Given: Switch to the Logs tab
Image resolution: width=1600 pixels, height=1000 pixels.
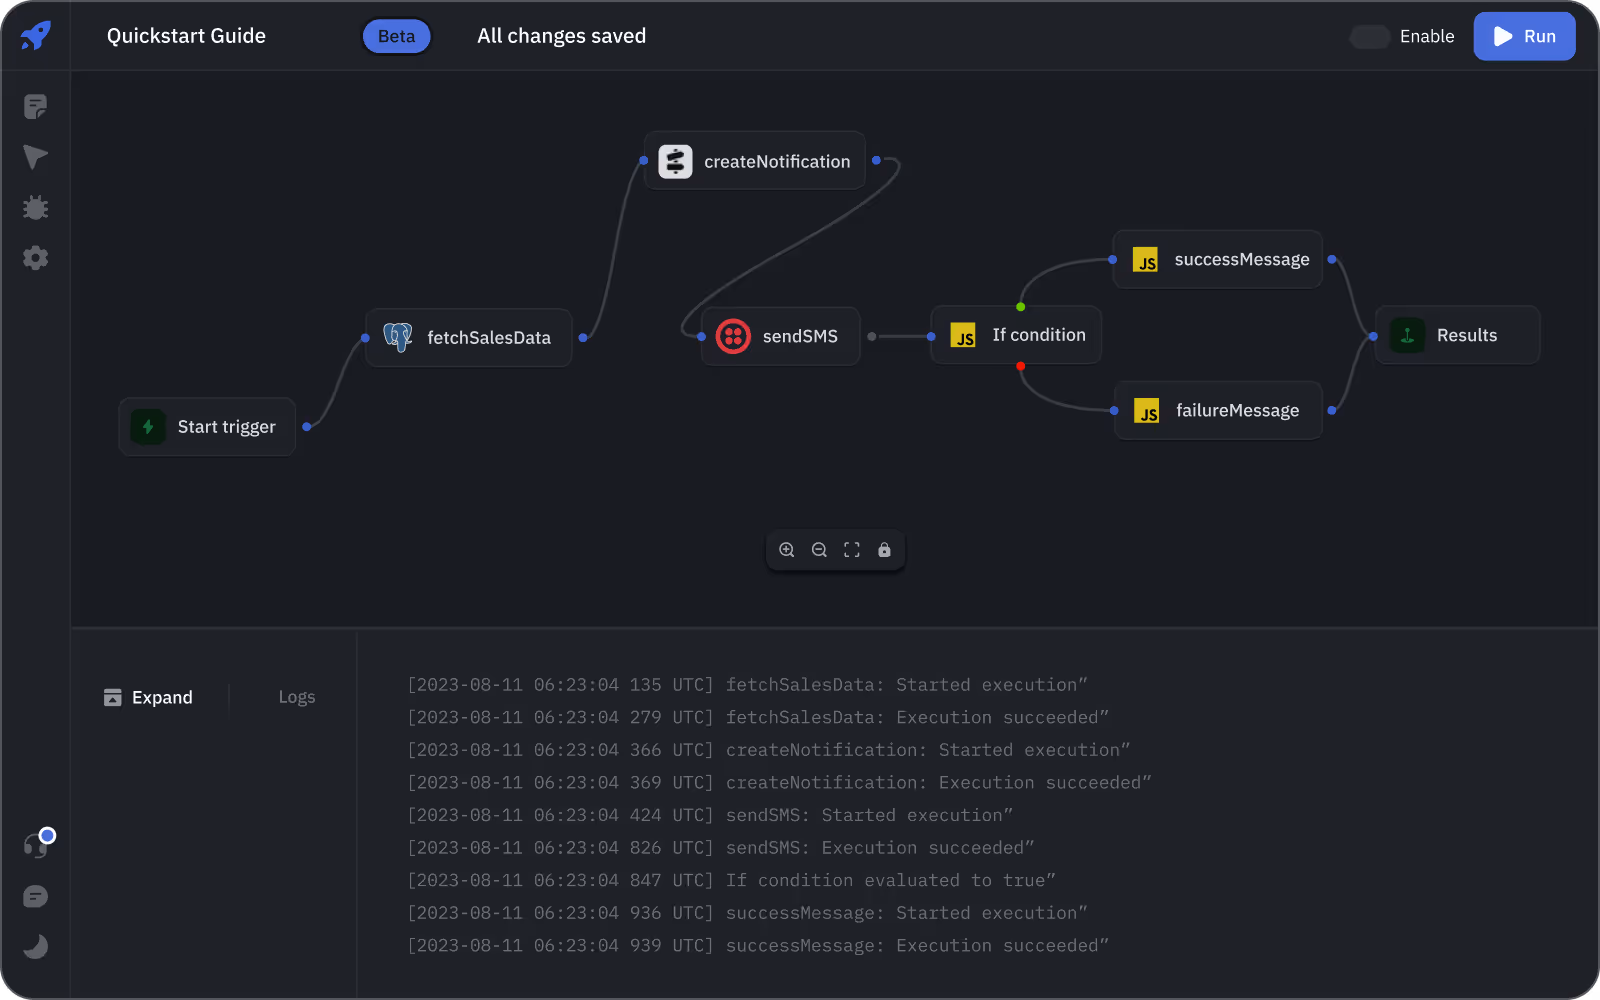Looking at the screenshot, I should tap(296, 698).
